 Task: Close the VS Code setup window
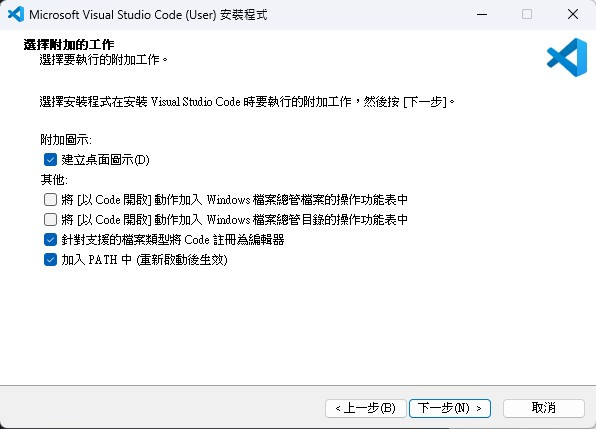[x=573, y=14]
